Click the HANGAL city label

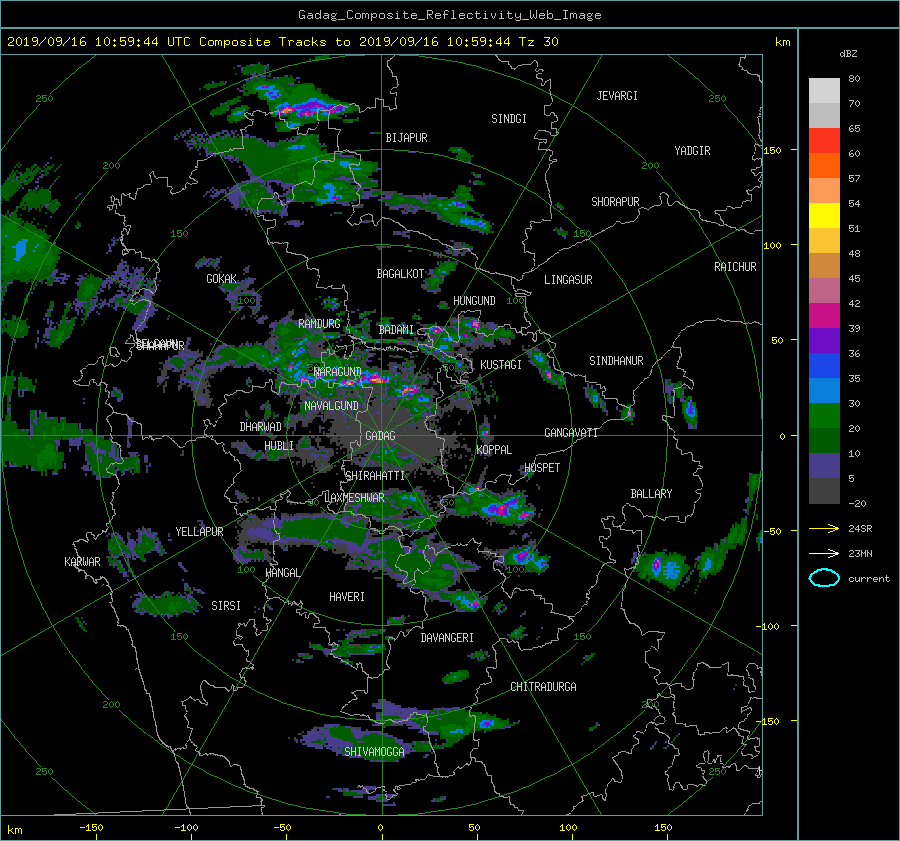[x=283, y=573]
